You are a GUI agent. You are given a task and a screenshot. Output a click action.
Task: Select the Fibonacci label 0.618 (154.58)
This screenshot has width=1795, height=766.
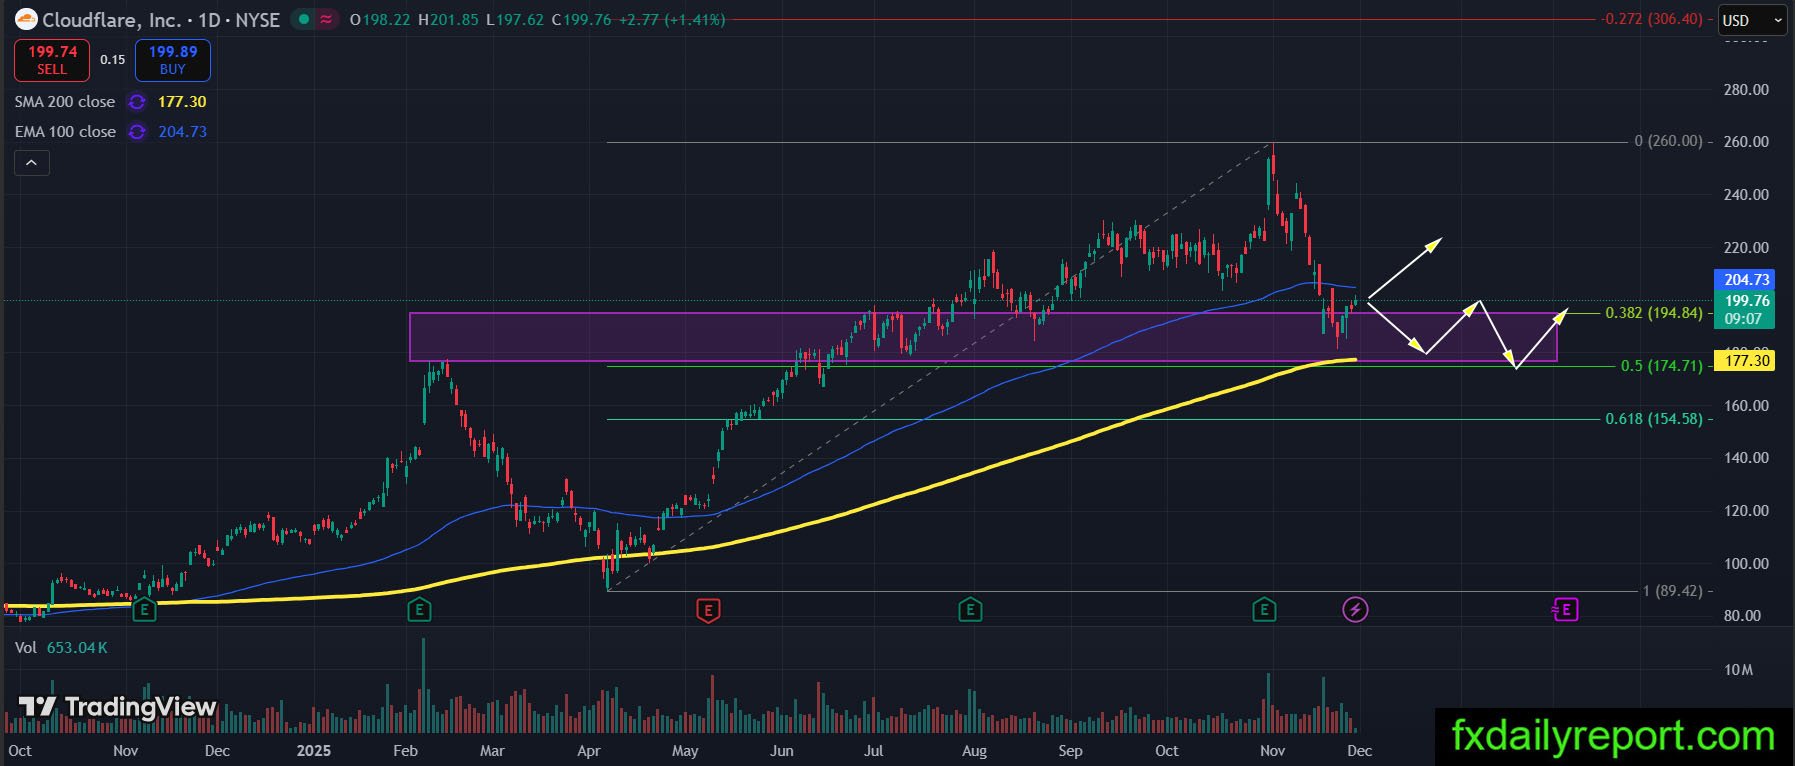(x=1654, y=419)
